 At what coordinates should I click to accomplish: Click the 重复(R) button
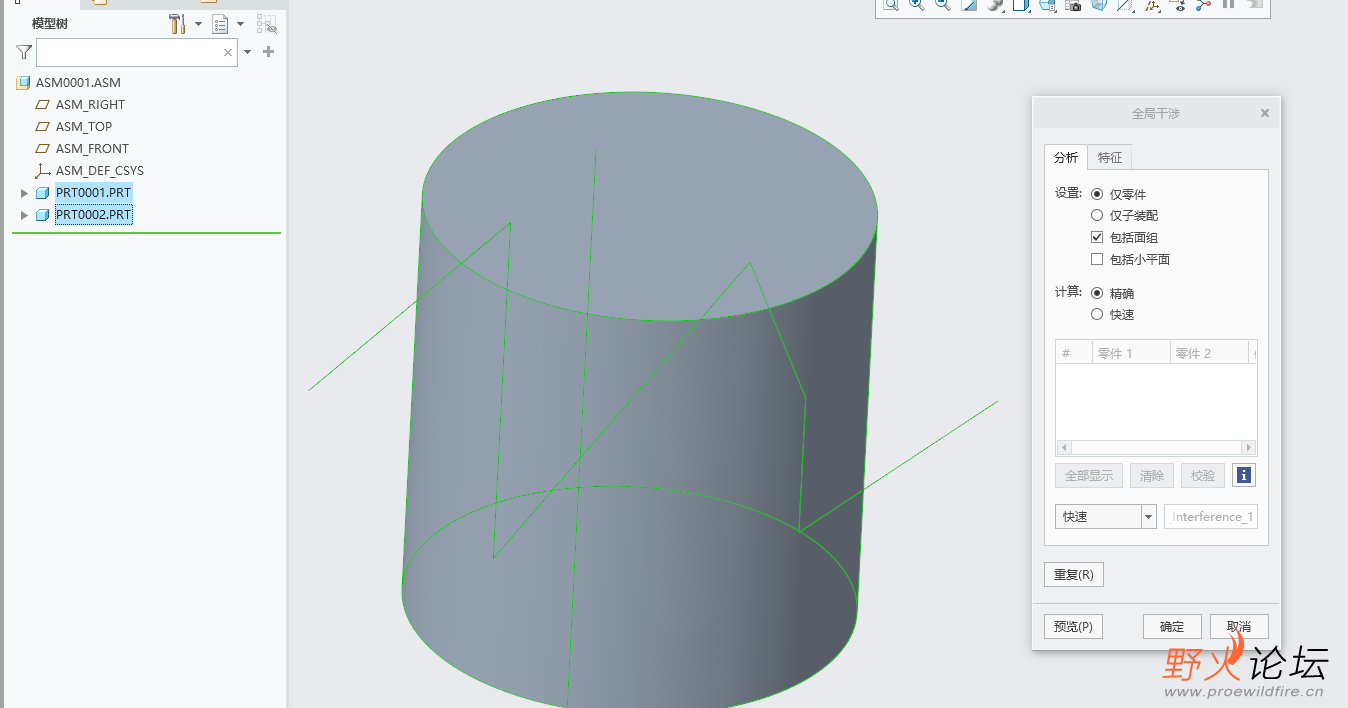click(x=1073, y=575)
